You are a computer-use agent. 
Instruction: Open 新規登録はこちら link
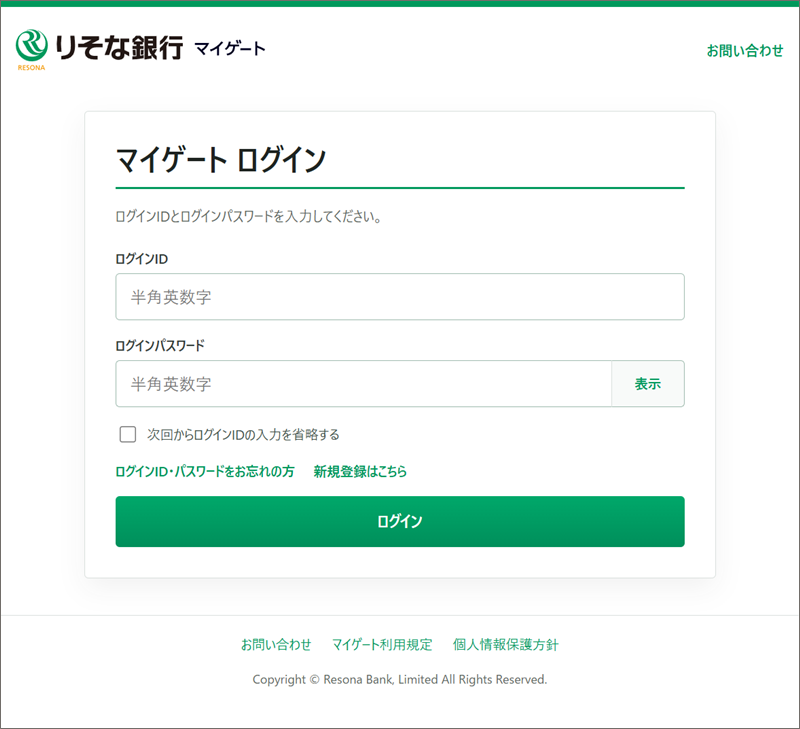point(360,471)
